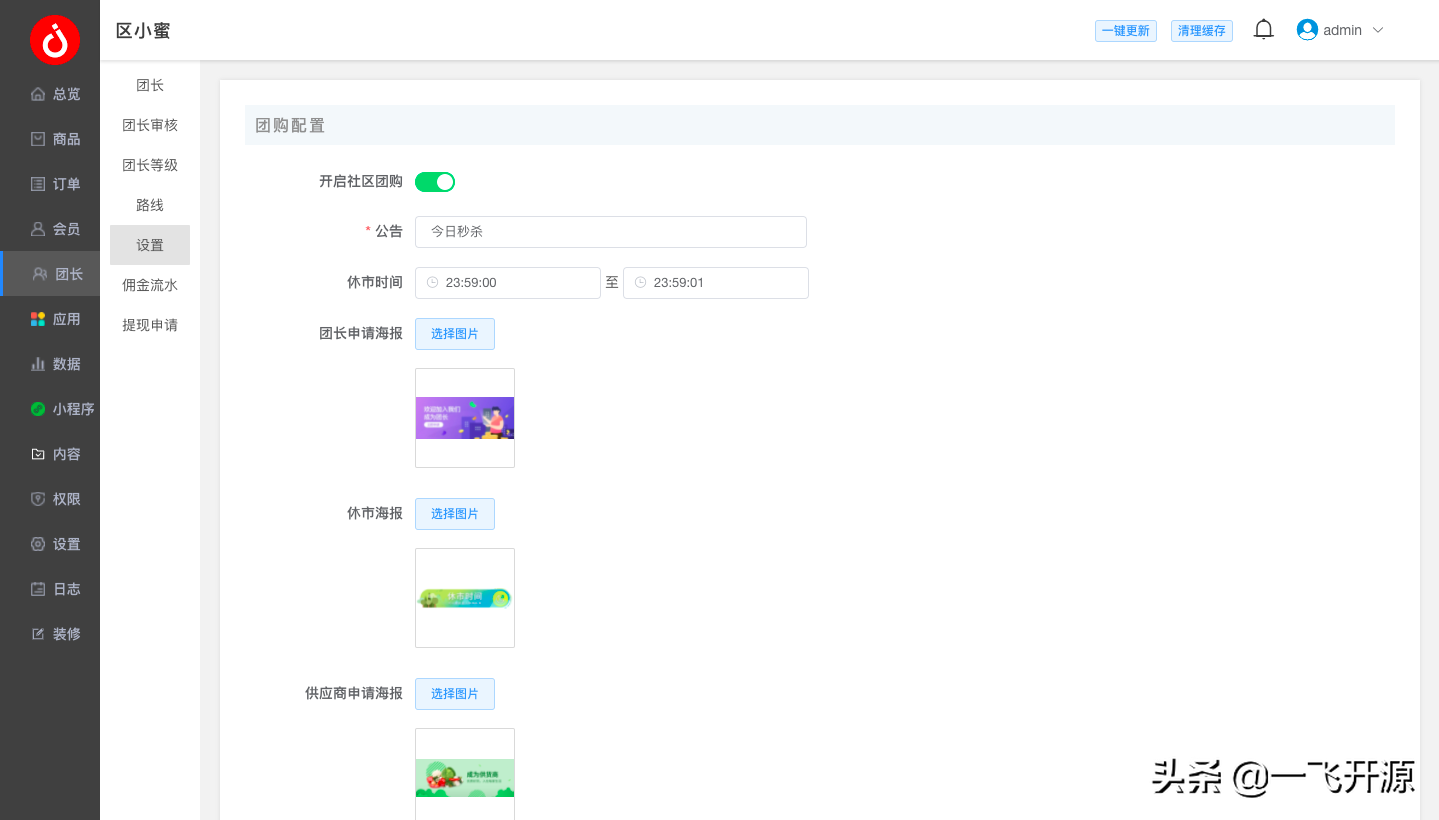Open the 会员 members person icon

click(38, 229)
